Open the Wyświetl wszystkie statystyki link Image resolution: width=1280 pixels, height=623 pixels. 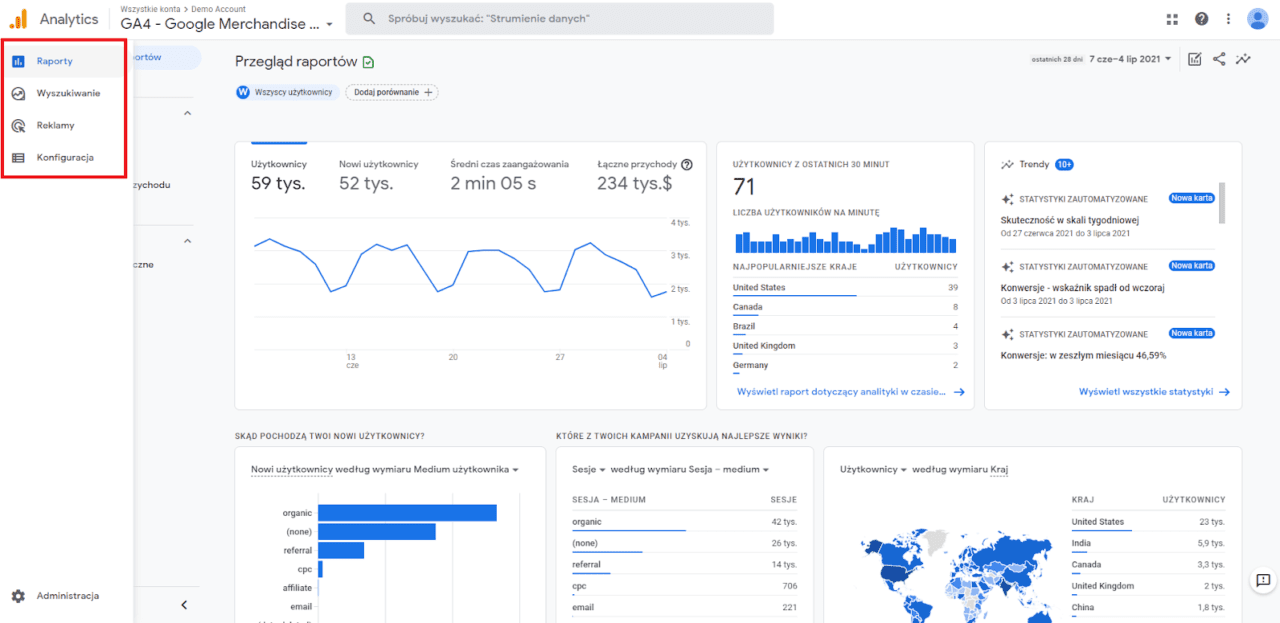pyautogui.click(x=1154, y=392)
